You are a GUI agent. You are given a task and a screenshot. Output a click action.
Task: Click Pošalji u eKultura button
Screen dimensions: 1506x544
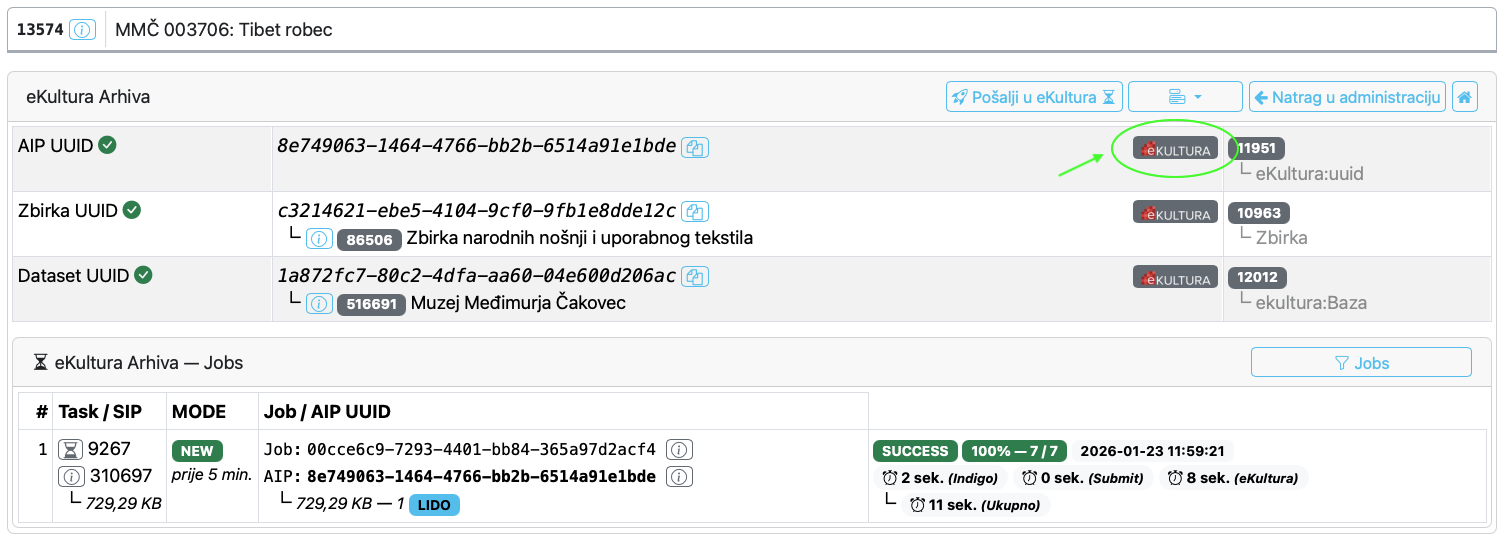click(1034, 97)
